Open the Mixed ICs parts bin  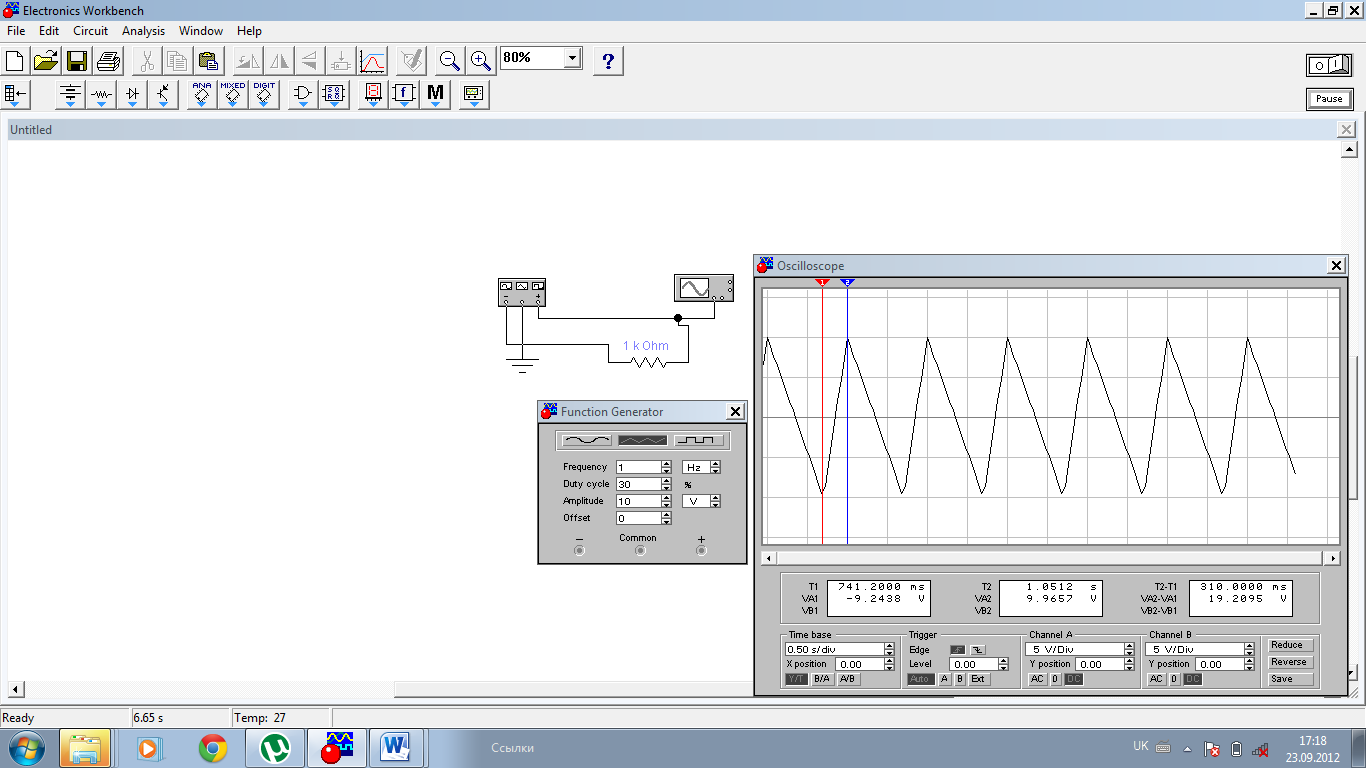click(233, 96)
